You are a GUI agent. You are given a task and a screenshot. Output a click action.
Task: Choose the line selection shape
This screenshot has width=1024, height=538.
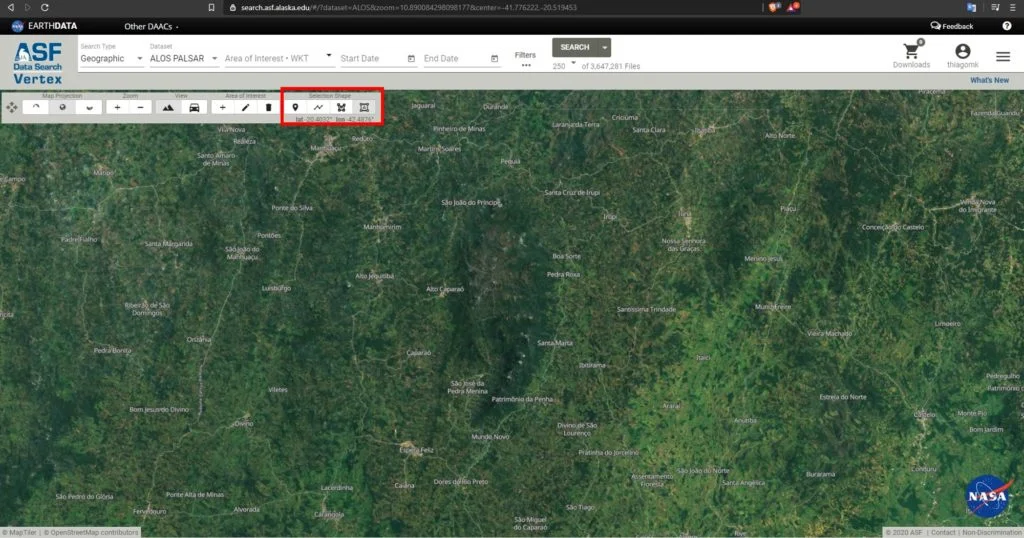tap(318, 107)
